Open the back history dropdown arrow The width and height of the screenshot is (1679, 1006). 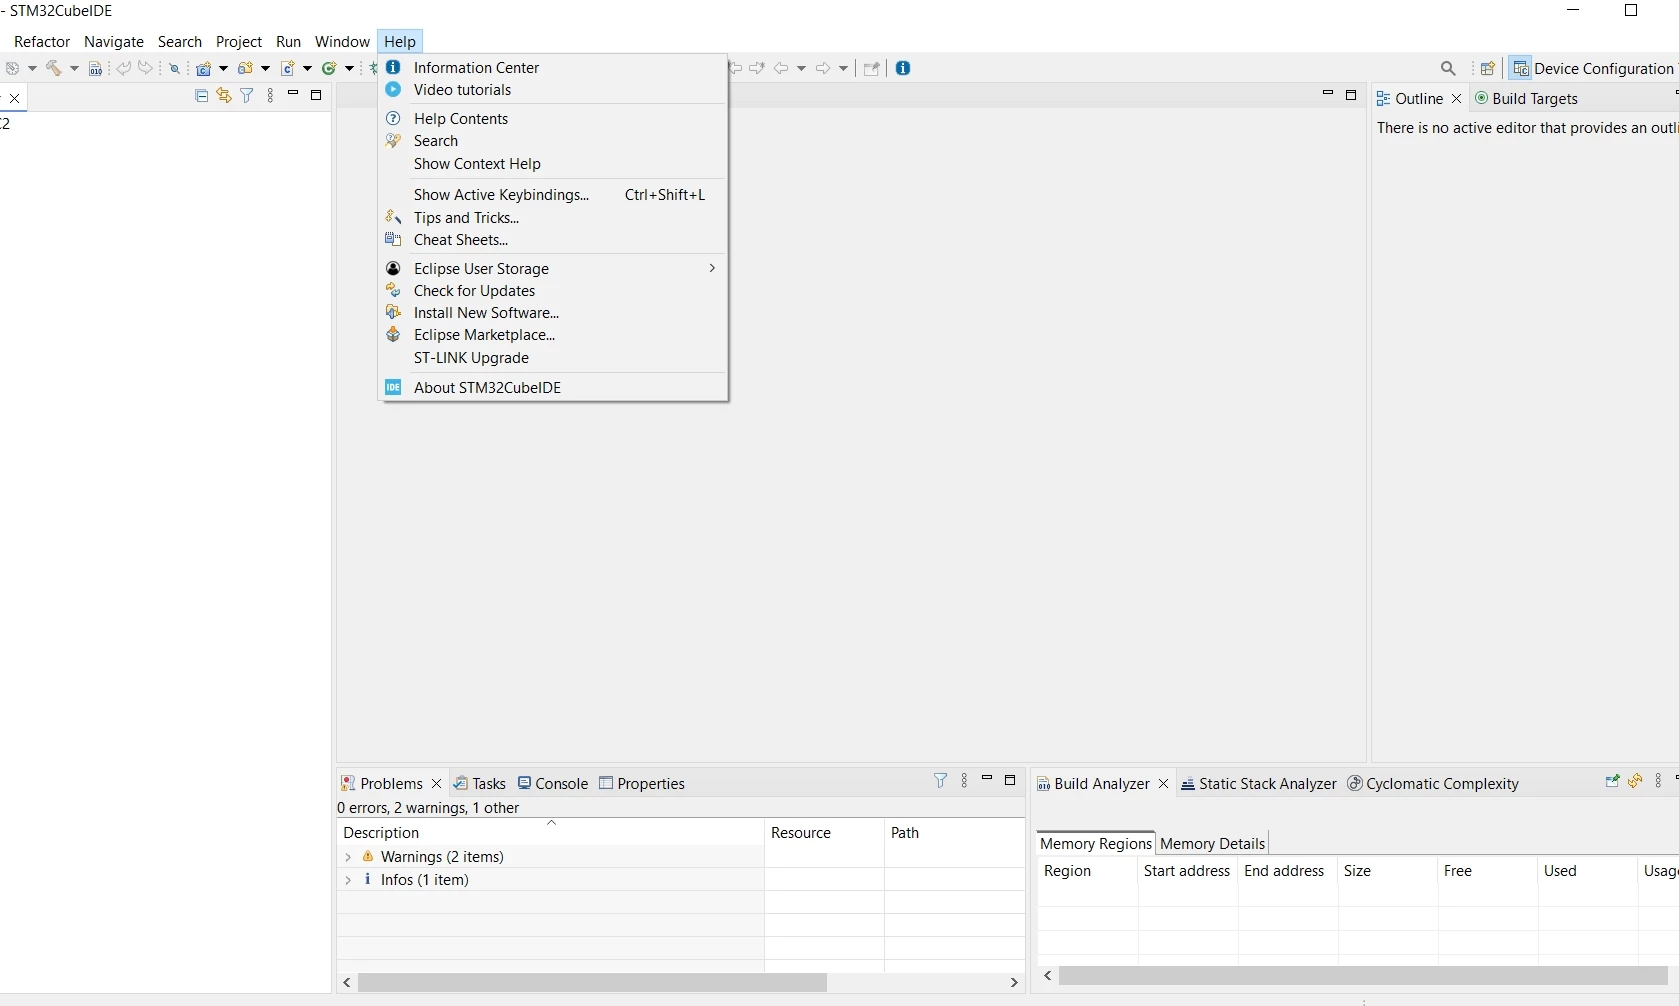tap(801, 69)
